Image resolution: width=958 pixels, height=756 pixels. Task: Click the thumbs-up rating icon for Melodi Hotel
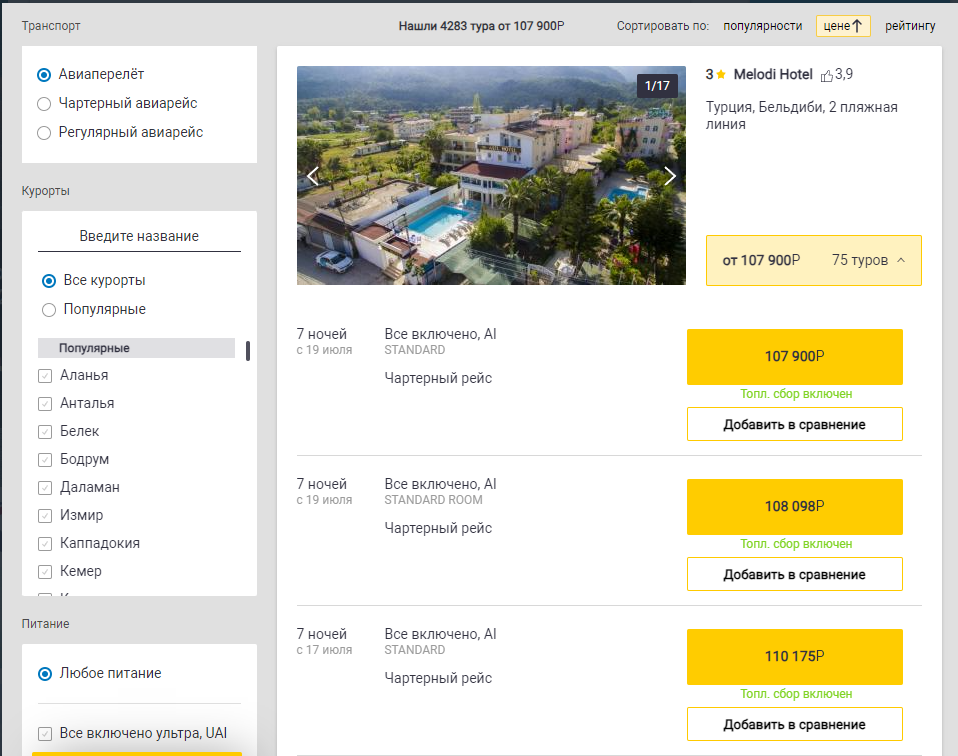pyautogui.click(x=827, y=75)
